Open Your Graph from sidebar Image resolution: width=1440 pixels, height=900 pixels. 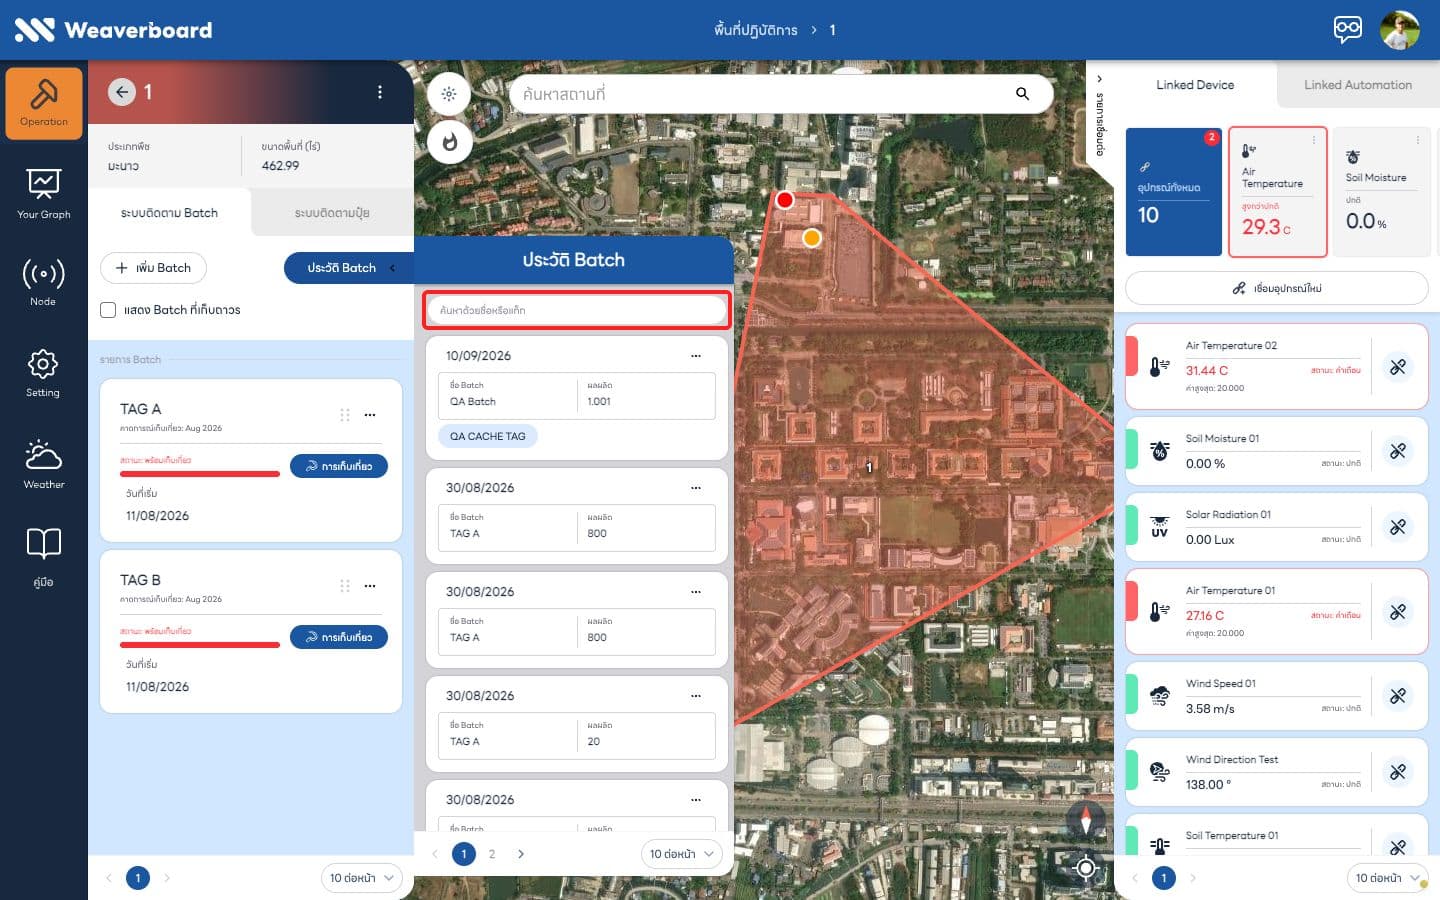pyautogui.click(x=44, y=194)
